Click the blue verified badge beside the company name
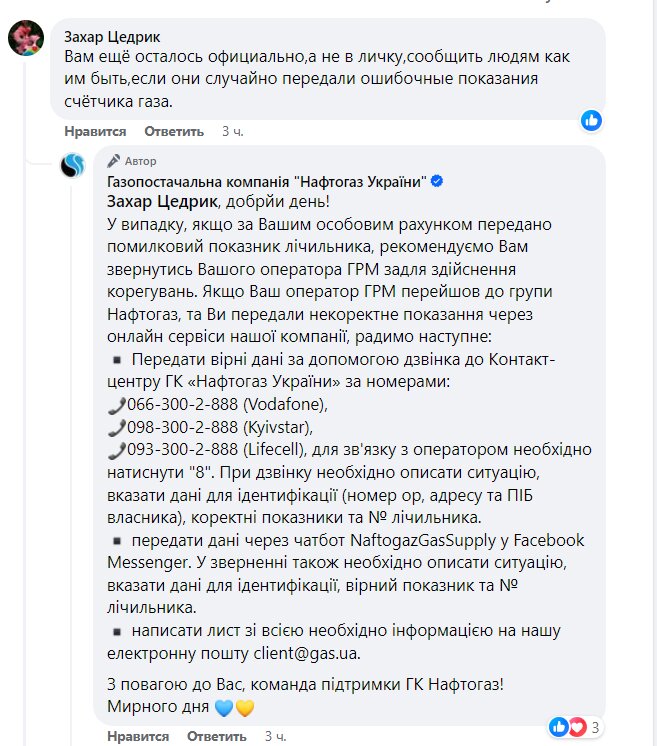The image size is (657, 746). point(437,180)
